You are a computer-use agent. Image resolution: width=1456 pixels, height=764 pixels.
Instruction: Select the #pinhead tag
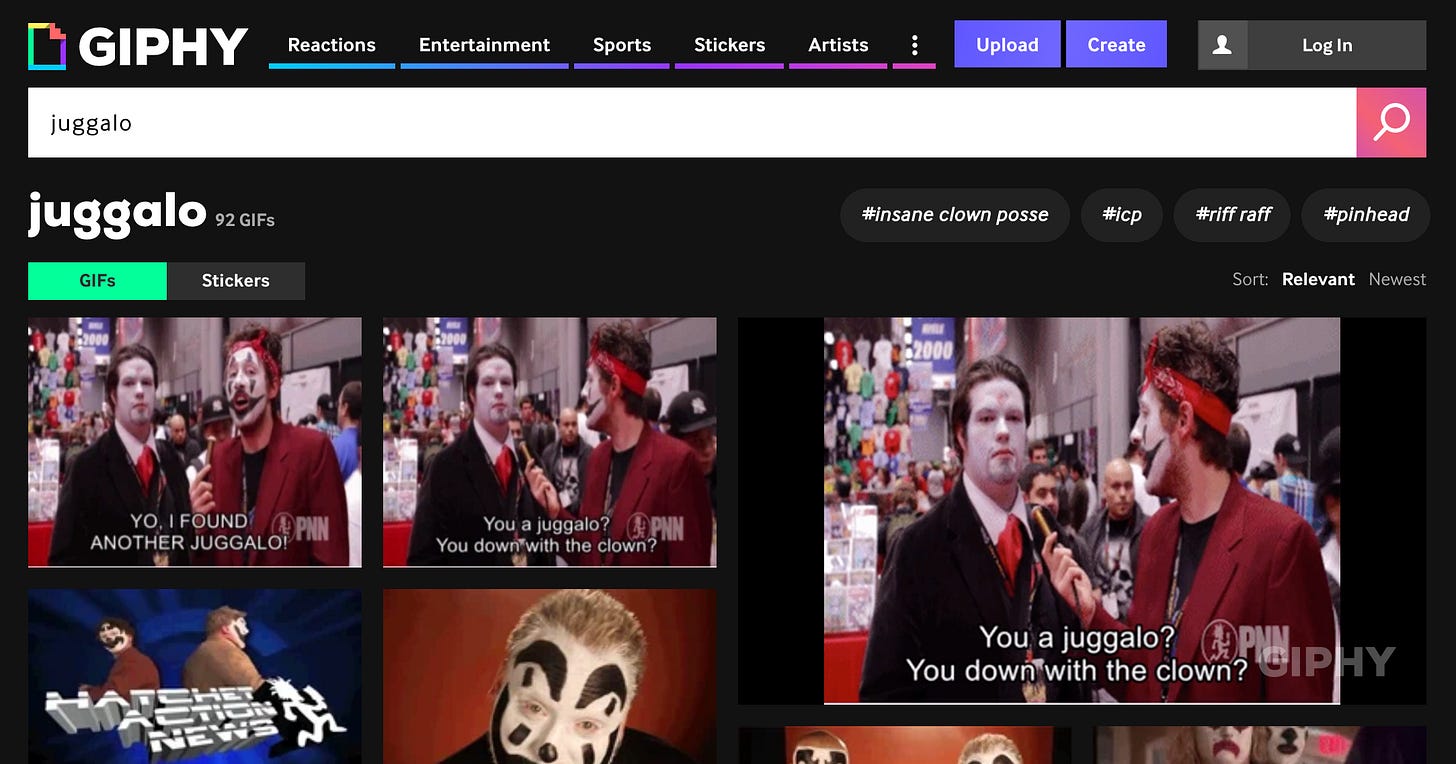(x=1366, y=215)
